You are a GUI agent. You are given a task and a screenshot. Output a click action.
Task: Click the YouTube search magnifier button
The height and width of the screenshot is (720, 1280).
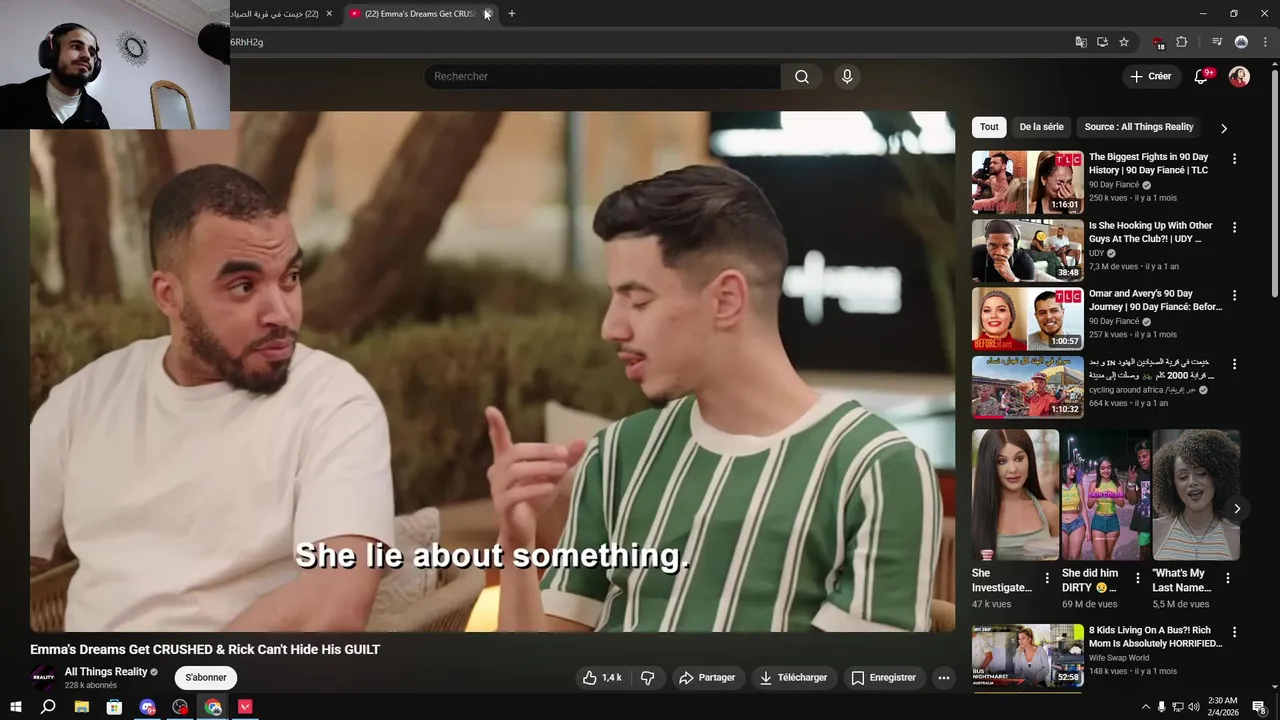coord(802,77)
